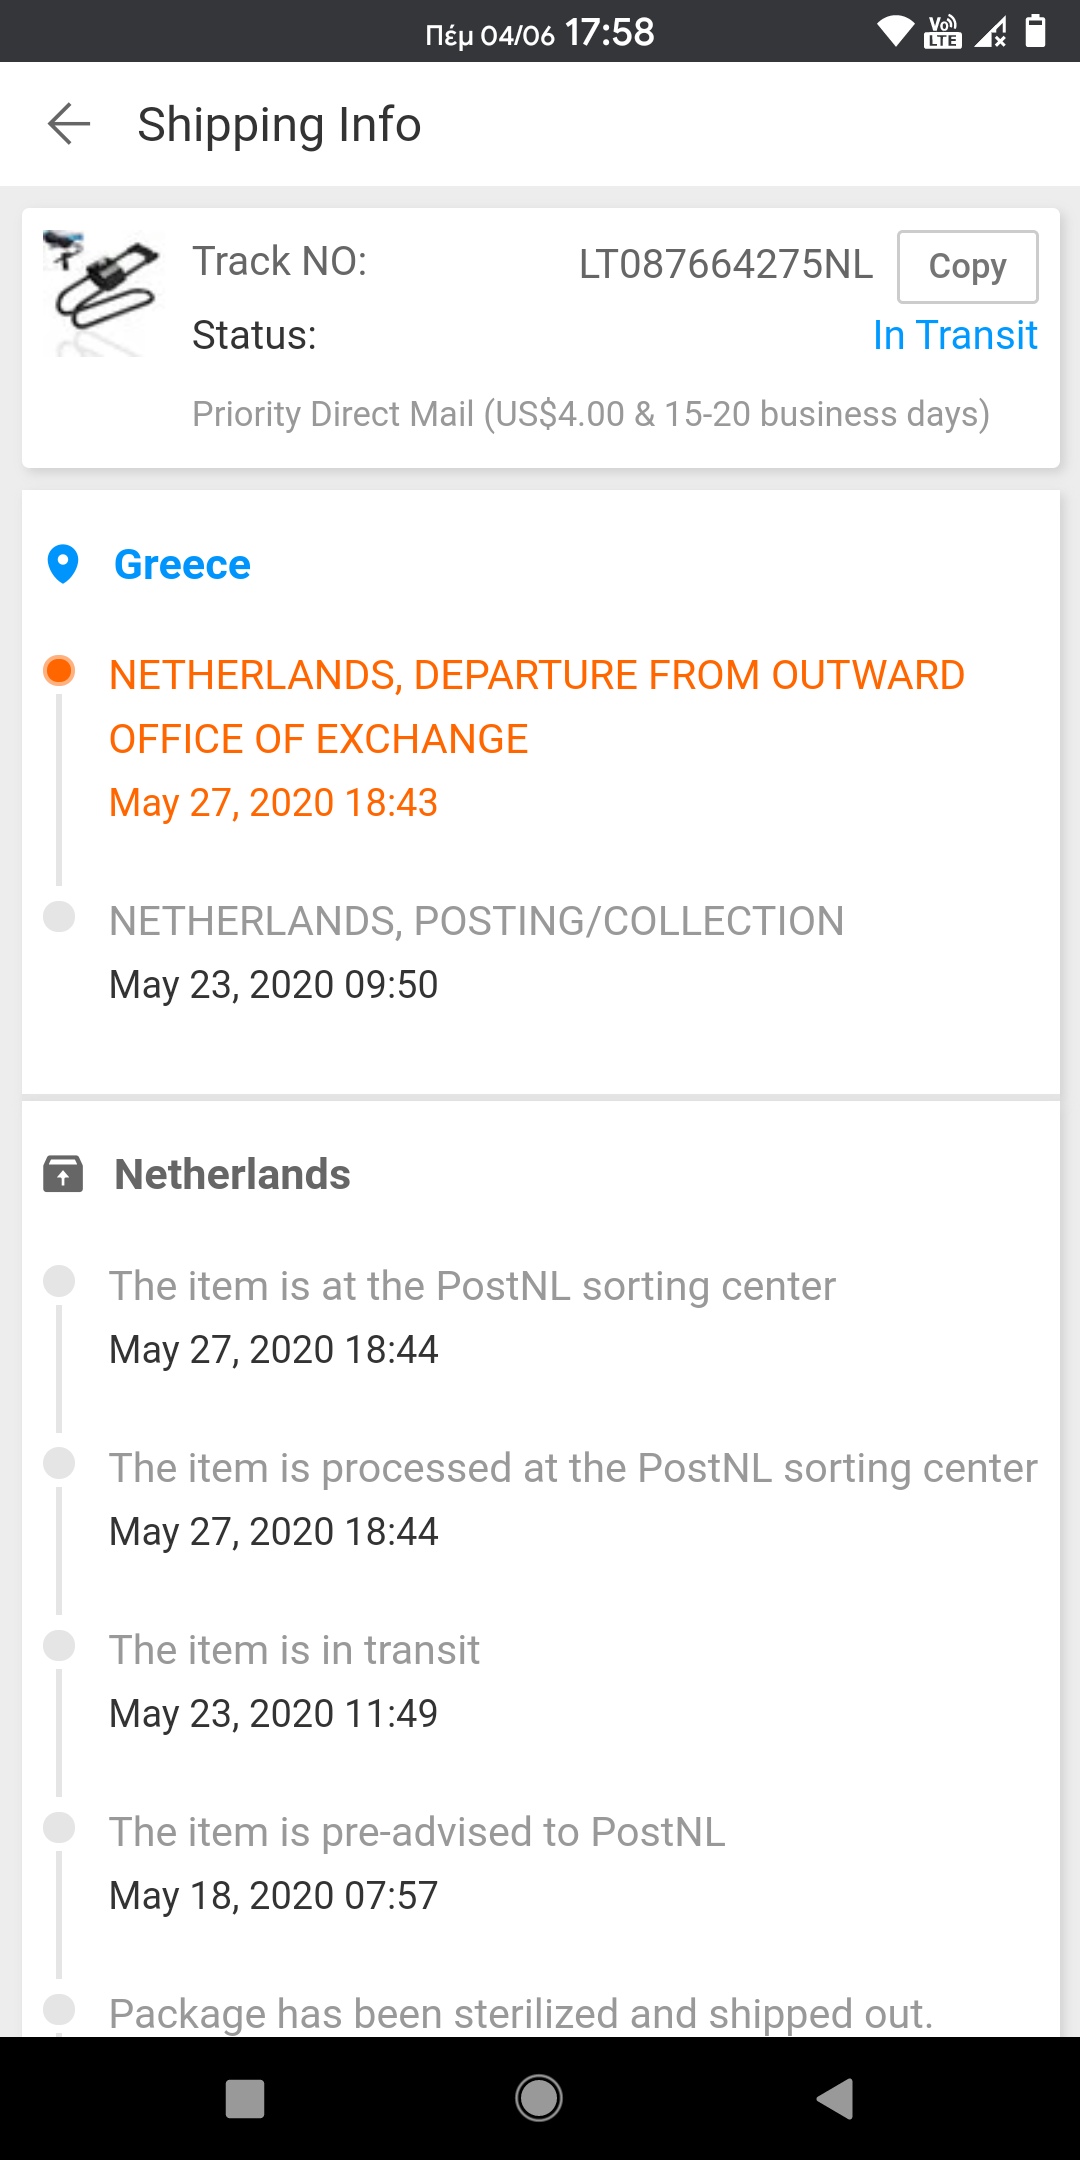Tap the Wi-Fi icon in status bar

(x=895, y=31)
